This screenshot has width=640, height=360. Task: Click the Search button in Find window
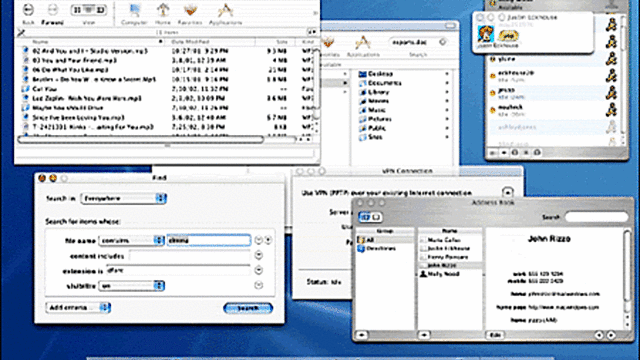pyautogui.click(x=248, y=308)
